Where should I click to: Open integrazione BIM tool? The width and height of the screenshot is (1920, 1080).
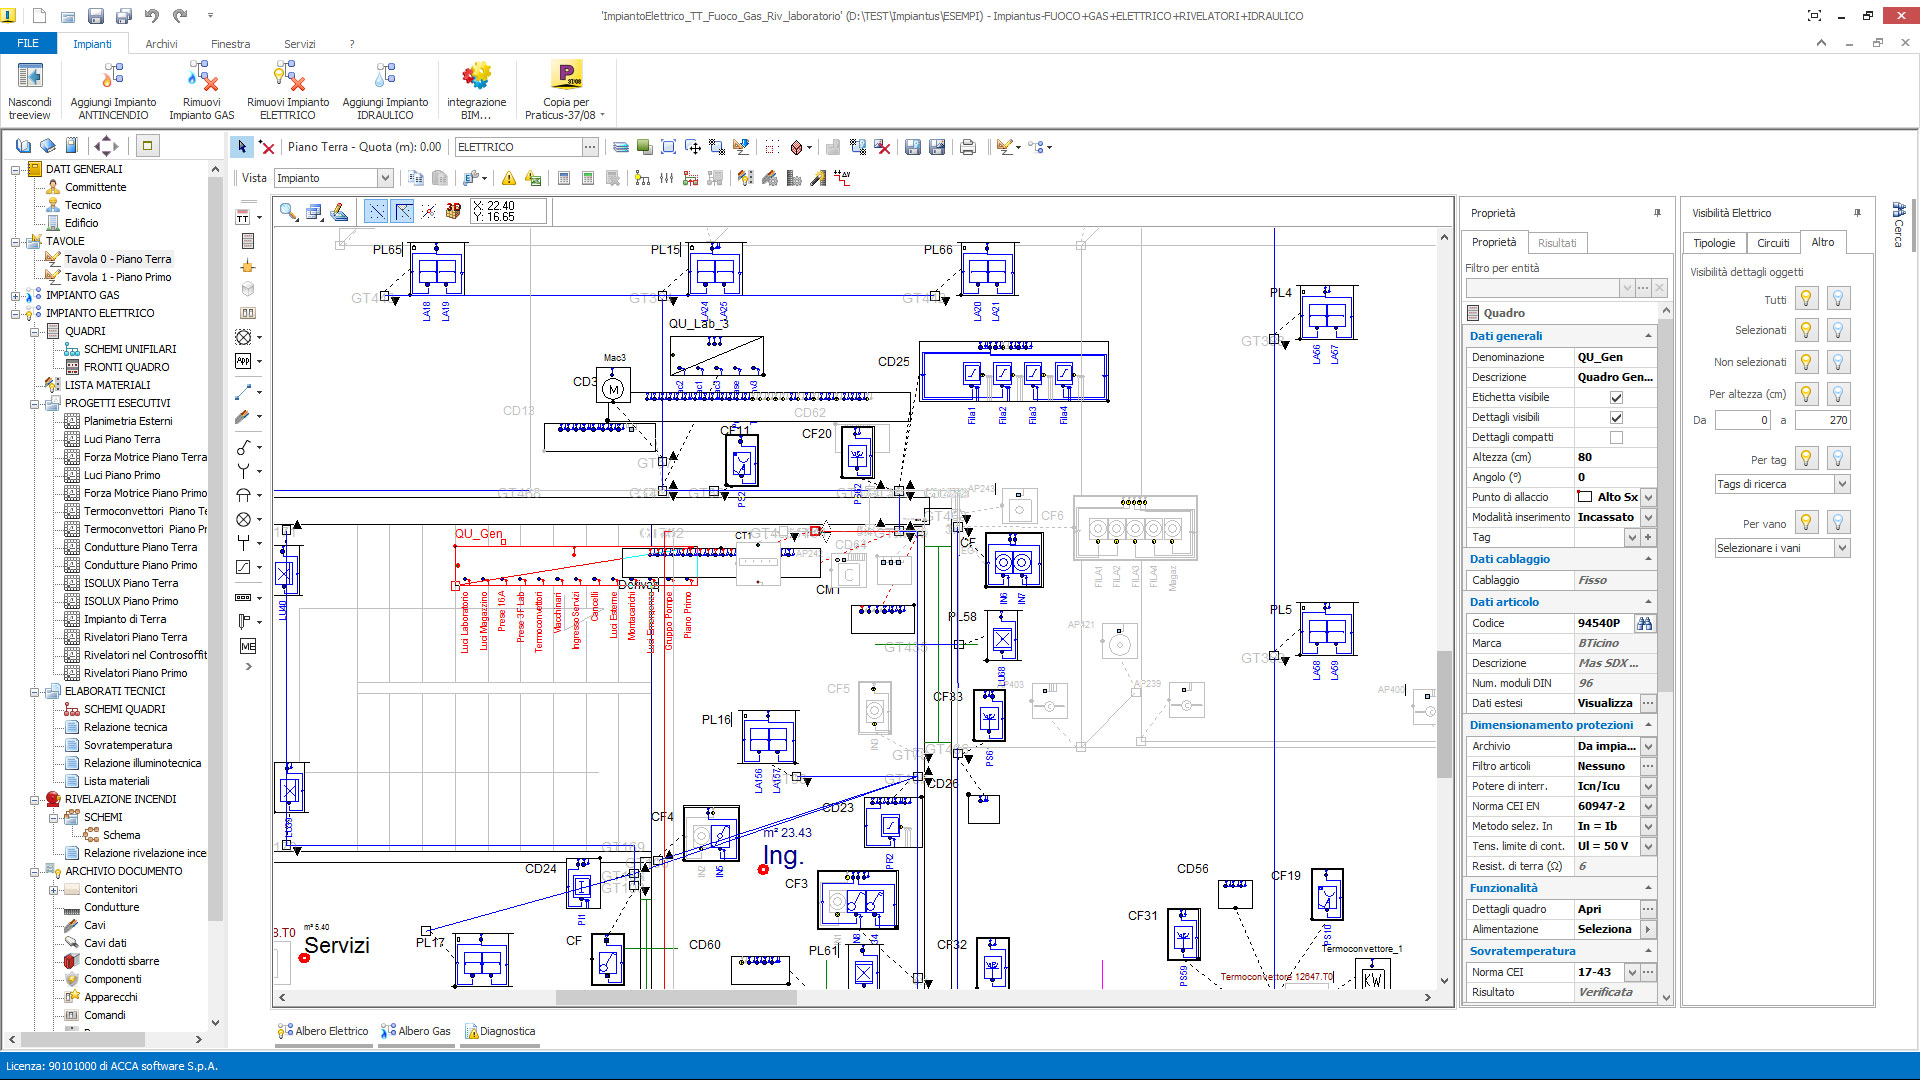[476, 76]
